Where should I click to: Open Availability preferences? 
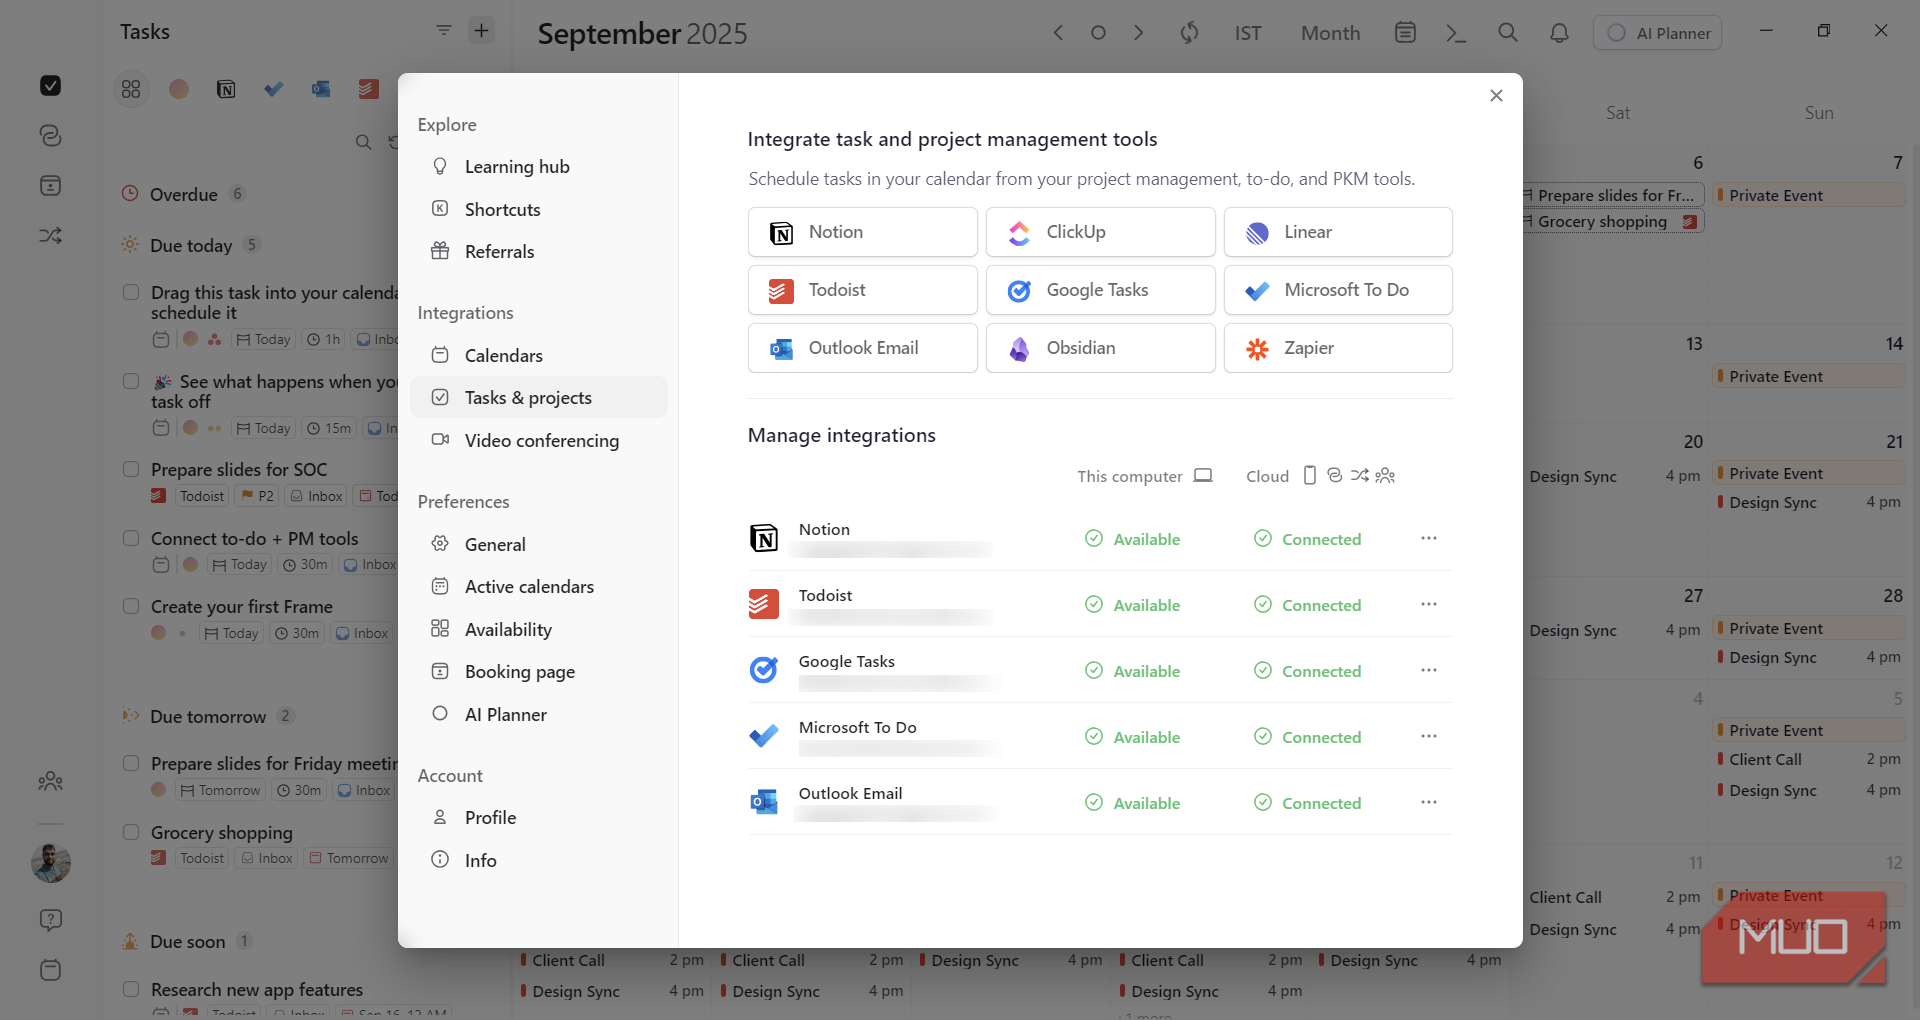click(x=538, y=630)
